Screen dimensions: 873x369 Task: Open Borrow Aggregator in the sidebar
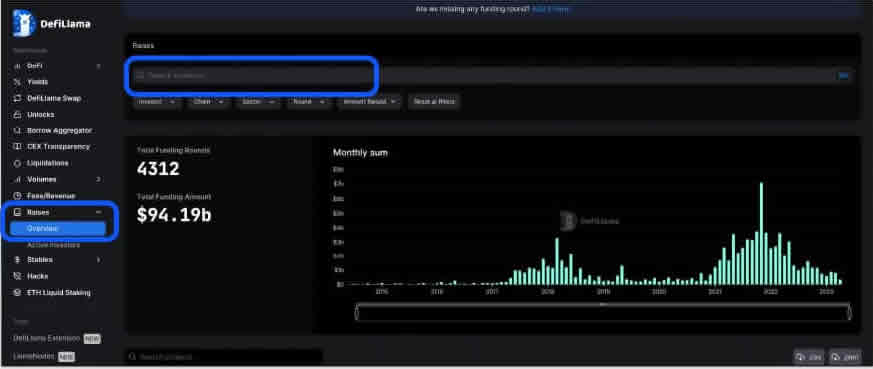60,130
